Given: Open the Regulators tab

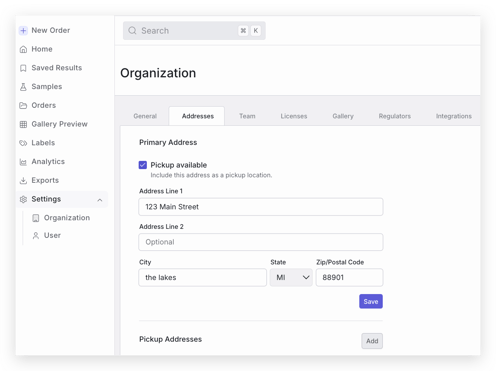Looking at the screenshot, I should (x=395, y=116).
